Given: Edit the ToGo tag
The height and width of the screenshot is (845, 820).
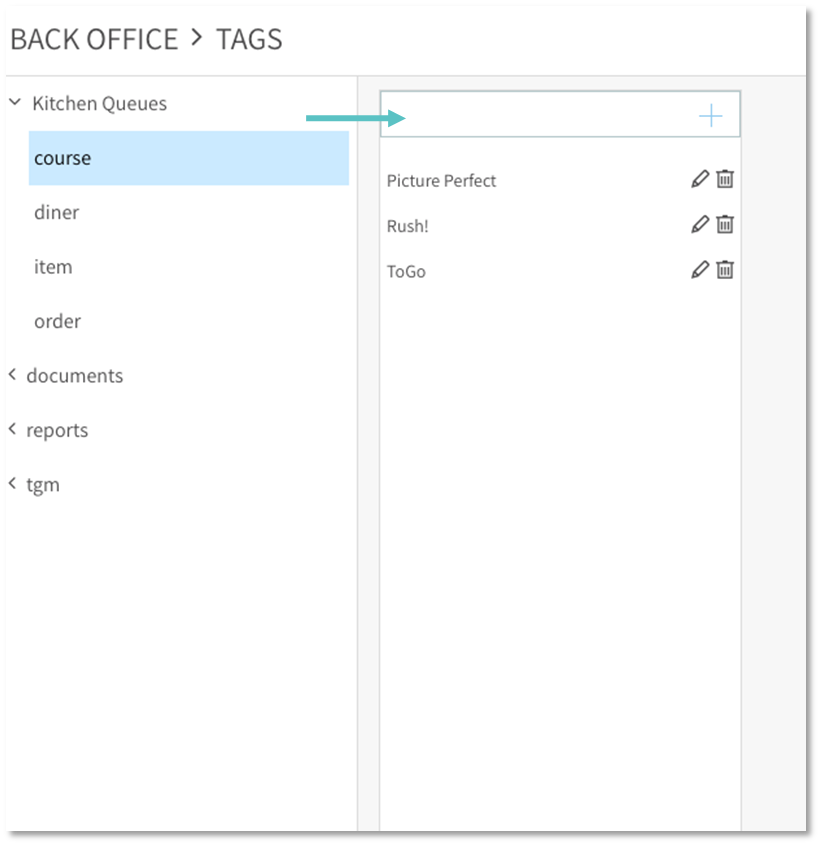Looking at the screenshot, I should (700, 270).
